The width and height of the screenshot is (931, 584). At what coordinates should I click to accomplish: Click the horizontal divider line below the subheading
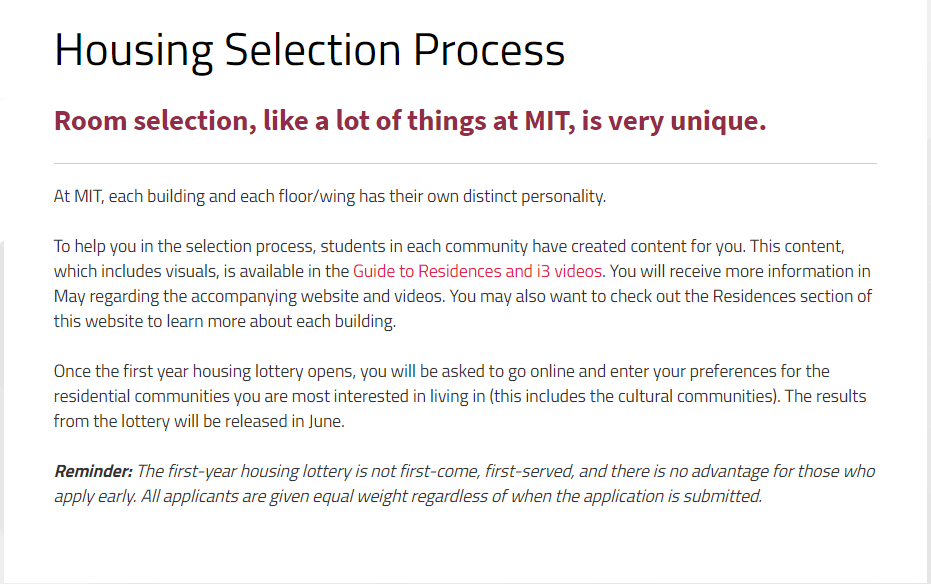465,163
